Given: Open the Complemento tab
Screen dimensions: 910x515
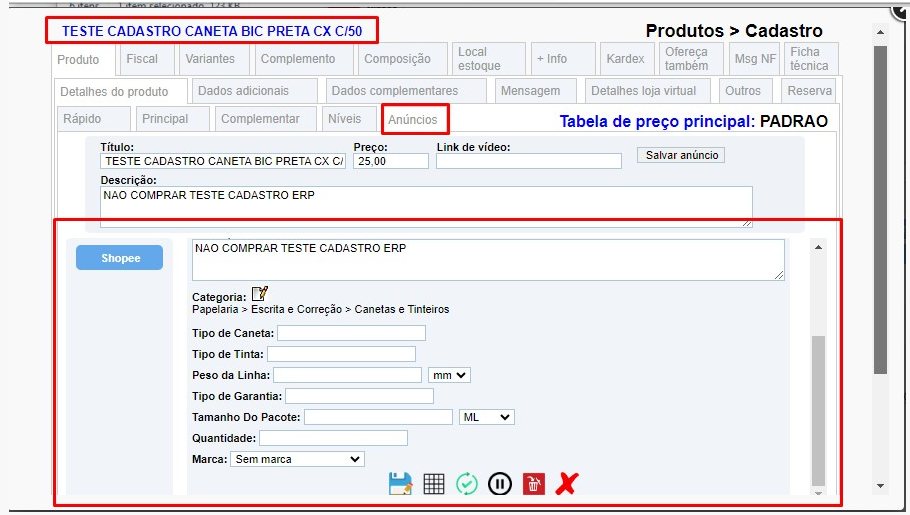Looking at the screenshot, I should [304, 59].
